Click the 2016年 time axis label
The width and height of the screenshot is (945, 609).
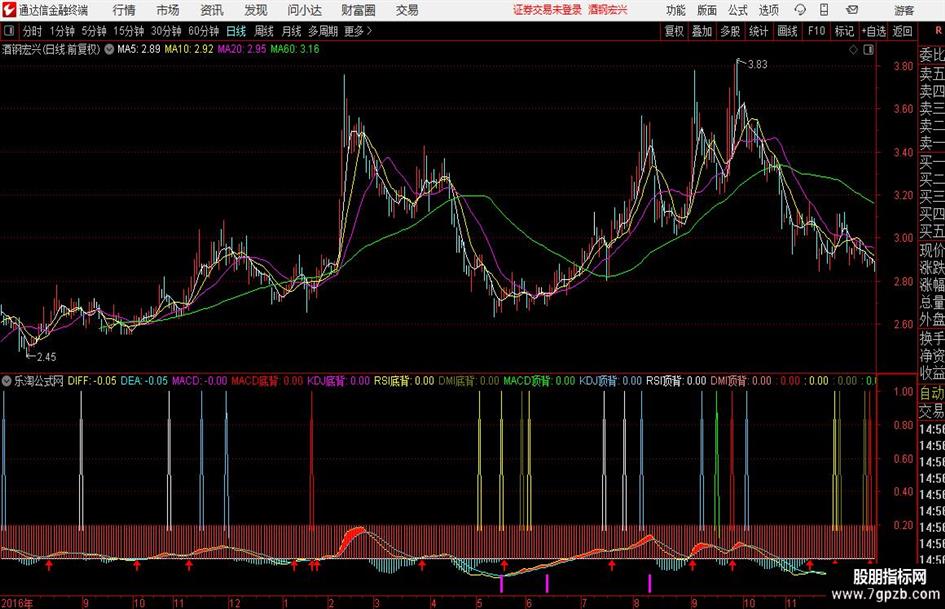point(17,603)
